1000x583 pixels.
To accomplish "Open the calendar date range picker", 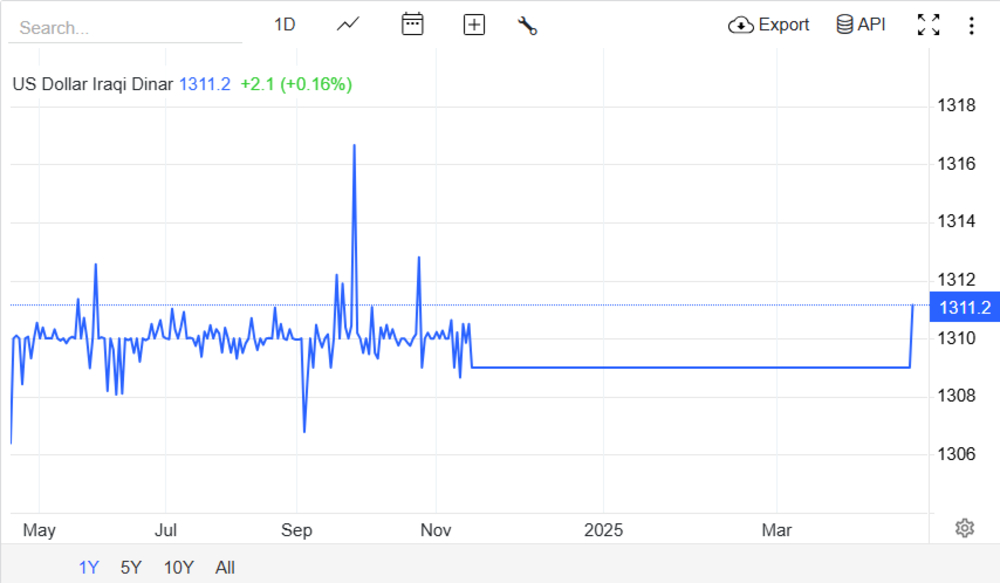I will (412, 25).
